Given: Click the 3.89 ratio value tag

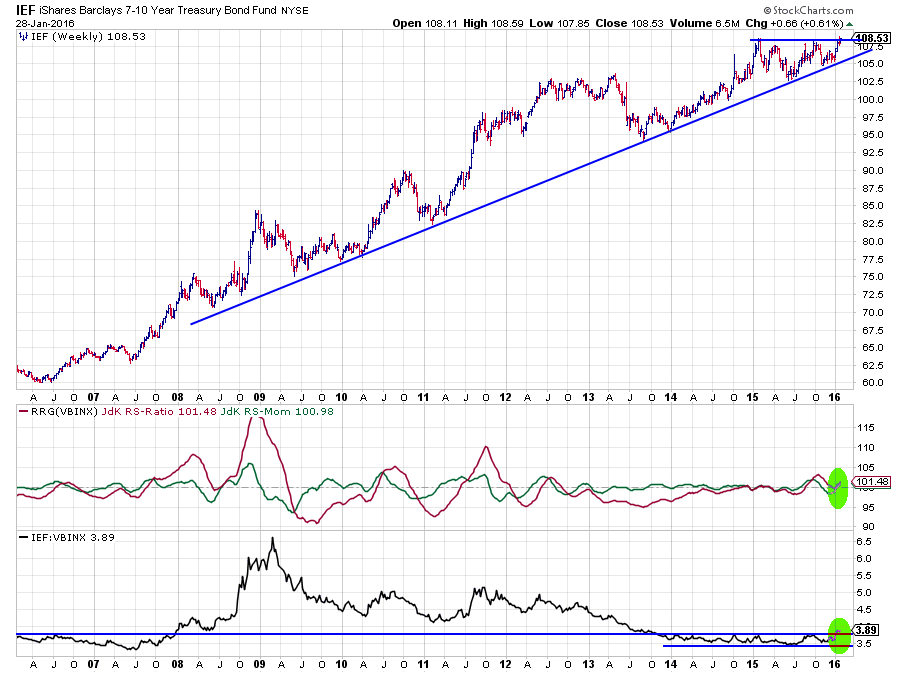Looking at the screenshot, I should pyautogui.click(x=866, y=631).
